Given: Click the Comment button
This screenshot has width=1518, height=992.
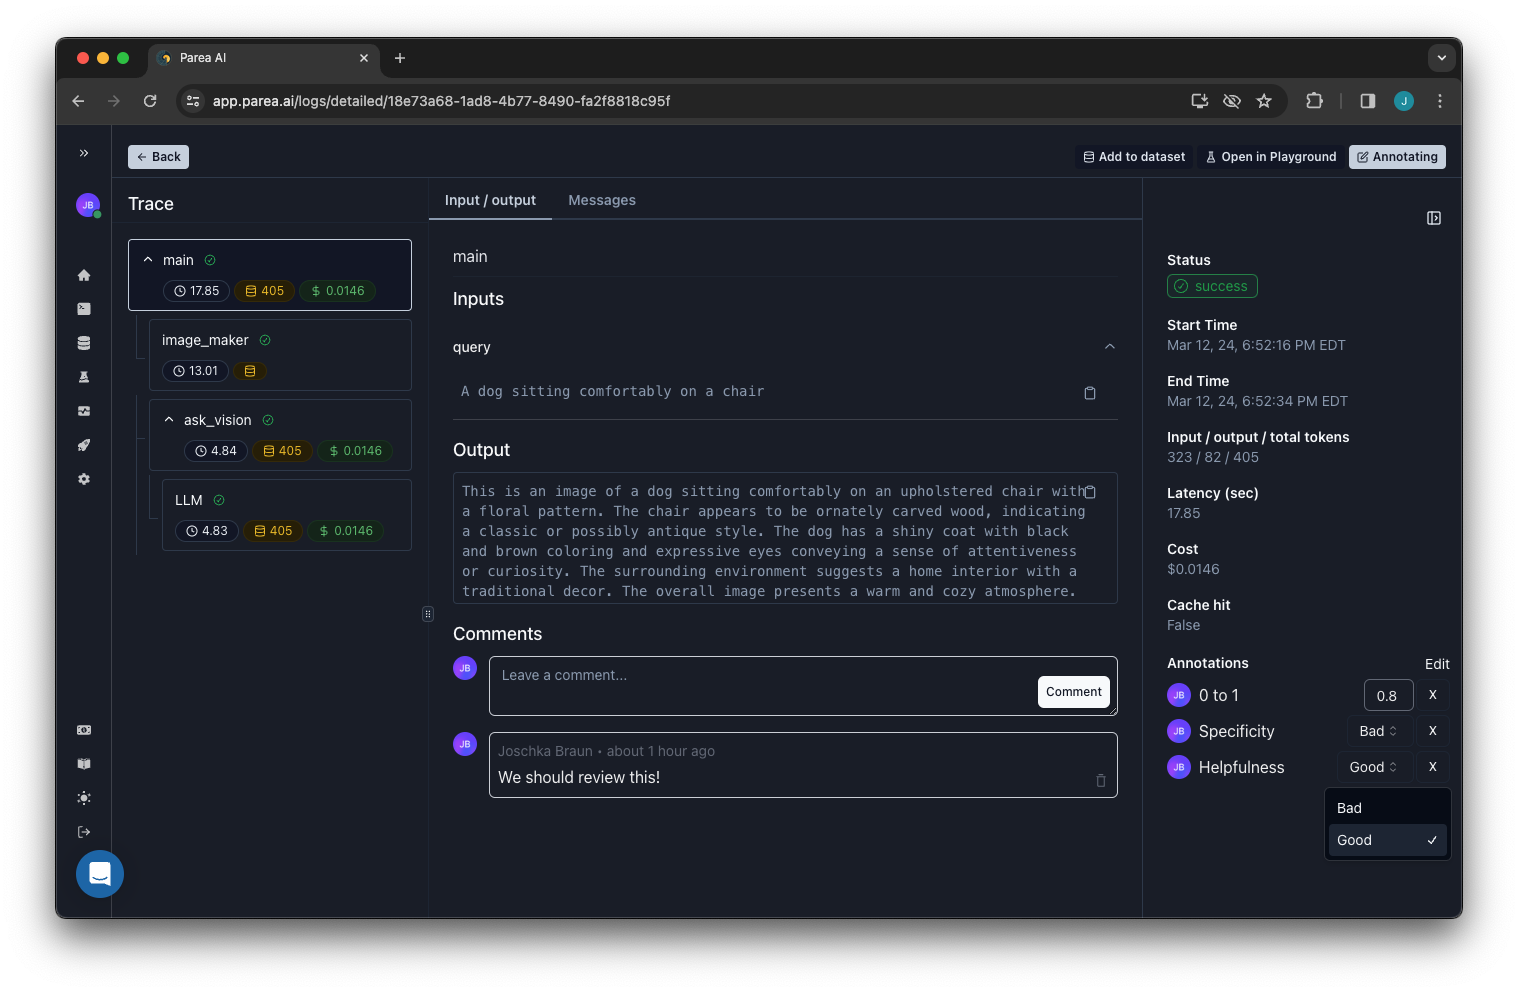Looking at the screenshot, I should (x=1074, y=692).
